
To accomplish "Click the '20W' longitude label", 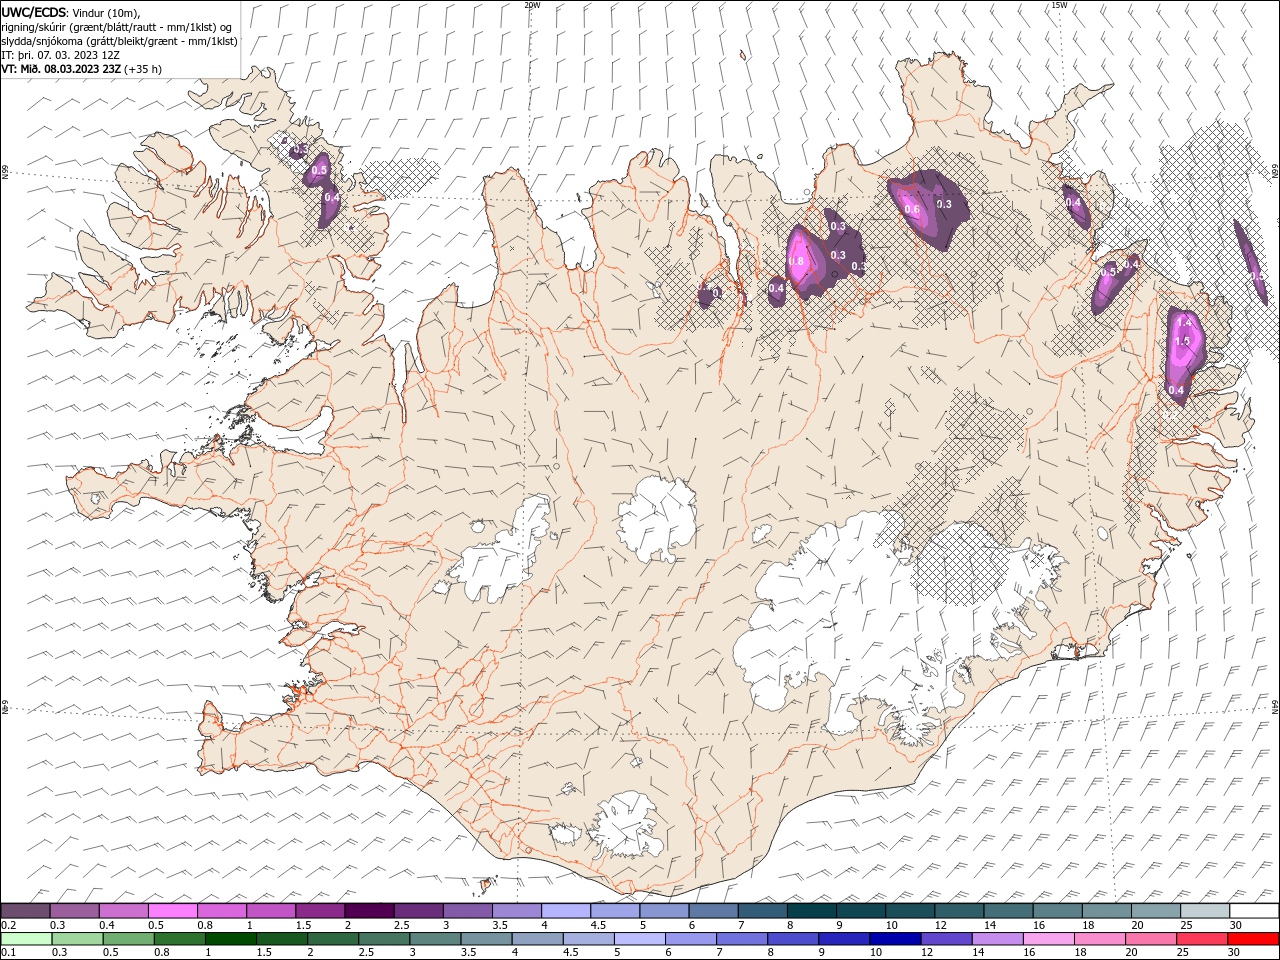I will click(532, 5).
